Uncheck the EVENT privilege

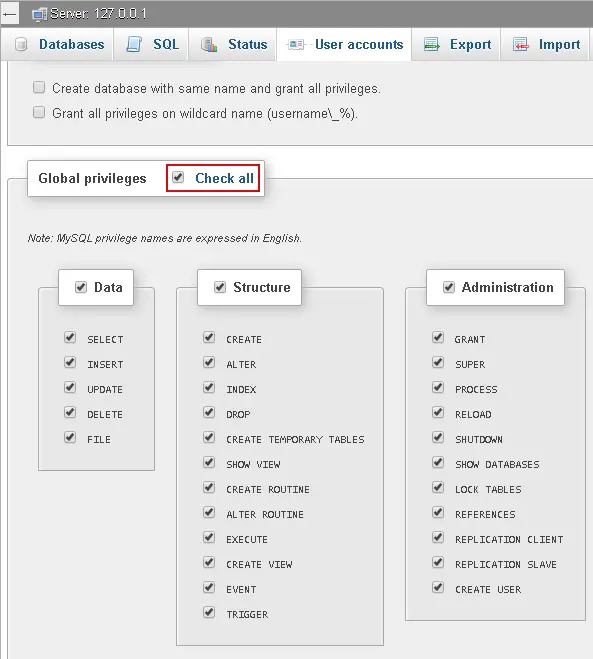point(209,587)
